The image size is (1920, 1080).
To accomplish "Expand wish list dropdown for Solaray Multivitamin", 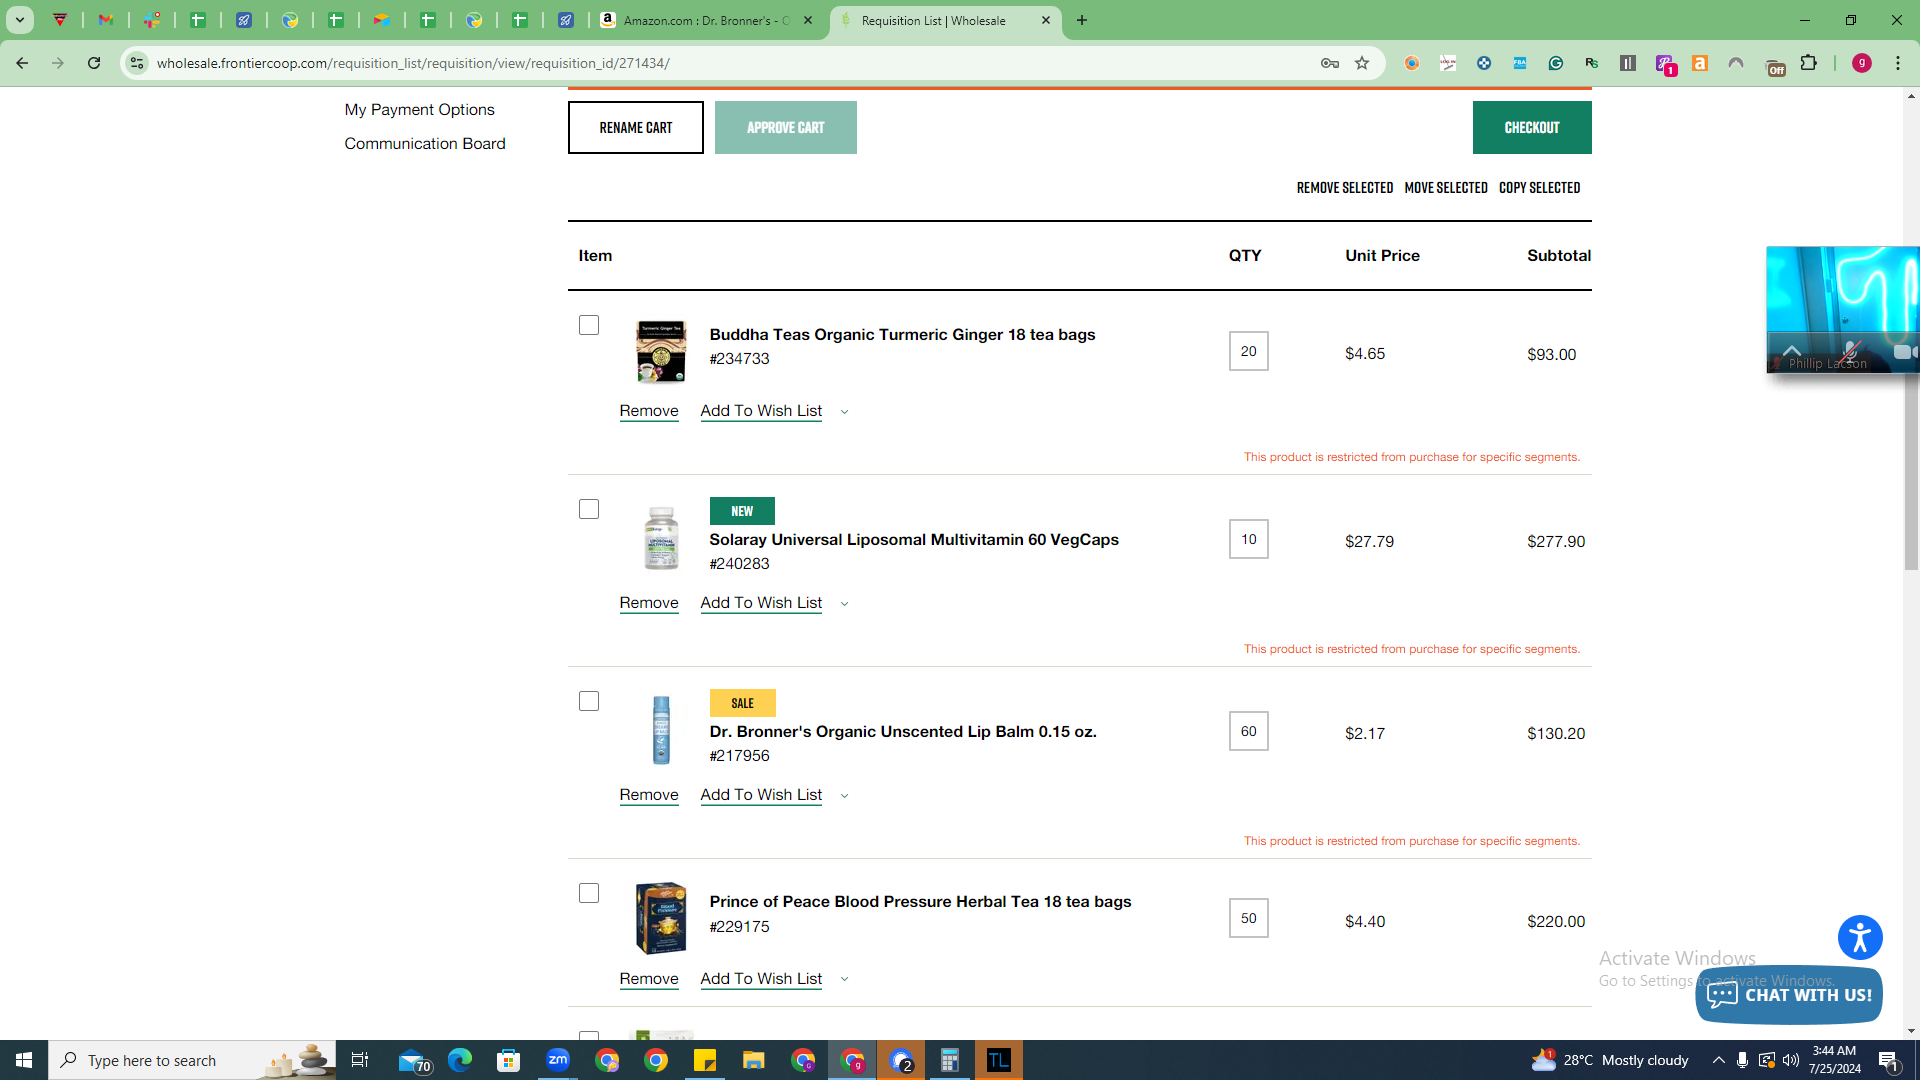I will [844, 604].
